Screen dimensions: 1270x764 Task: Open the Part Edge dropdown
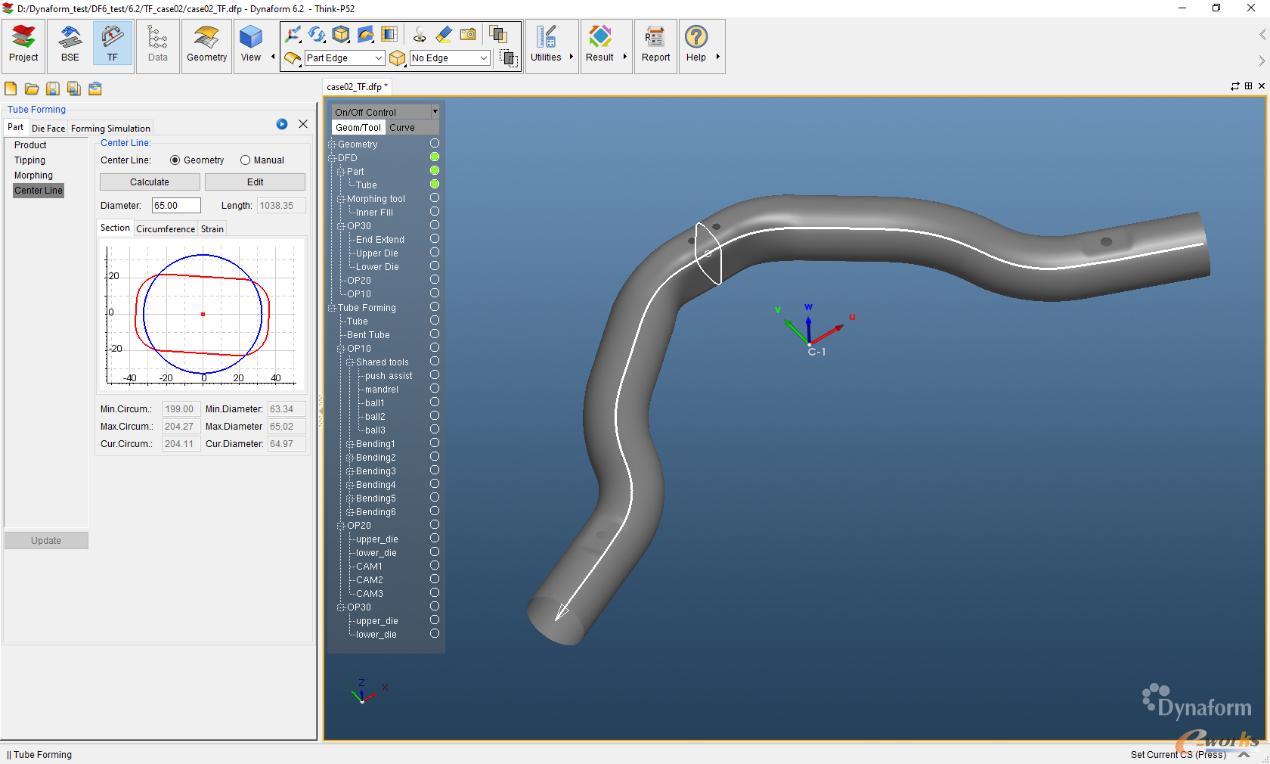[x=344, y=58]
